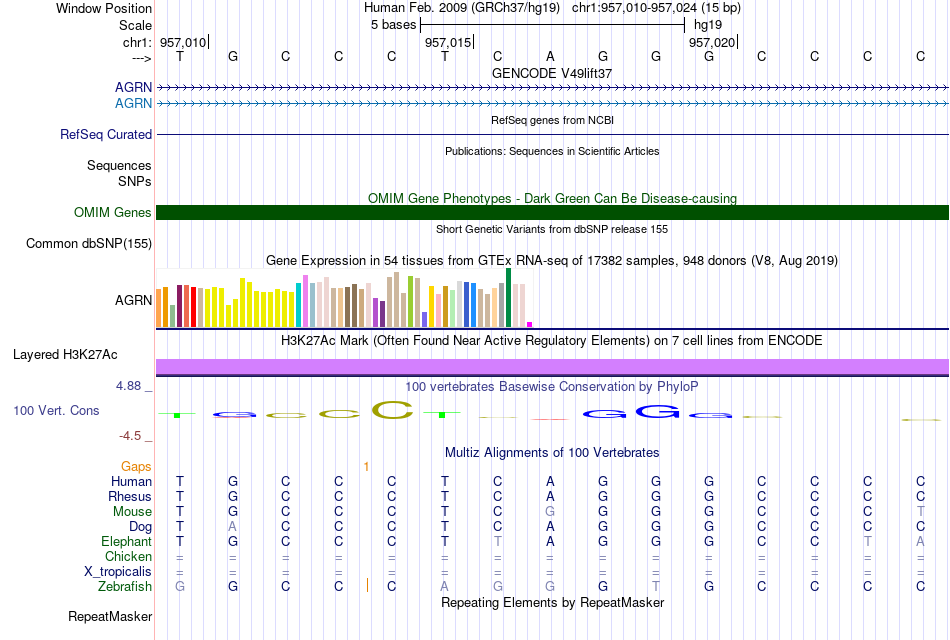Image resolution: width=950 pixels, height=640 pixels.
Task: Click the large C PhyloP conservation logo letter
Action: [x=392, y=410]
